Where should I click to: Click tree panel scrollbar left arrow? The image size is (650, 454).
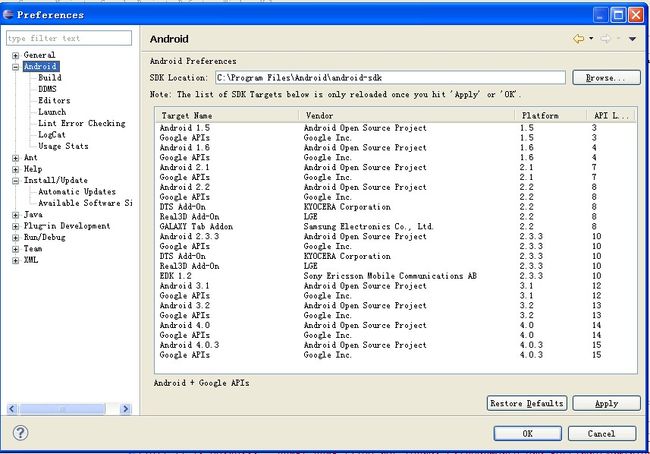[x=12, y=409]
